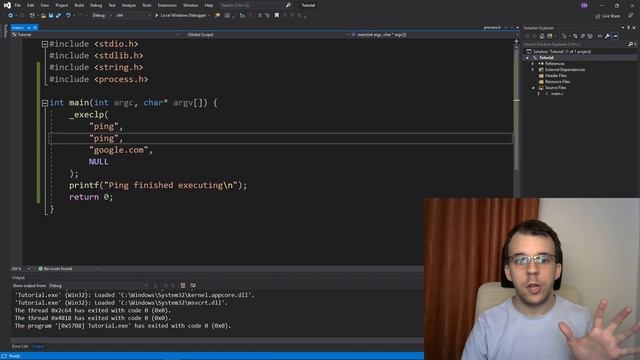
Task: Close the main.c editor tab
Action: tap(35, 27)
